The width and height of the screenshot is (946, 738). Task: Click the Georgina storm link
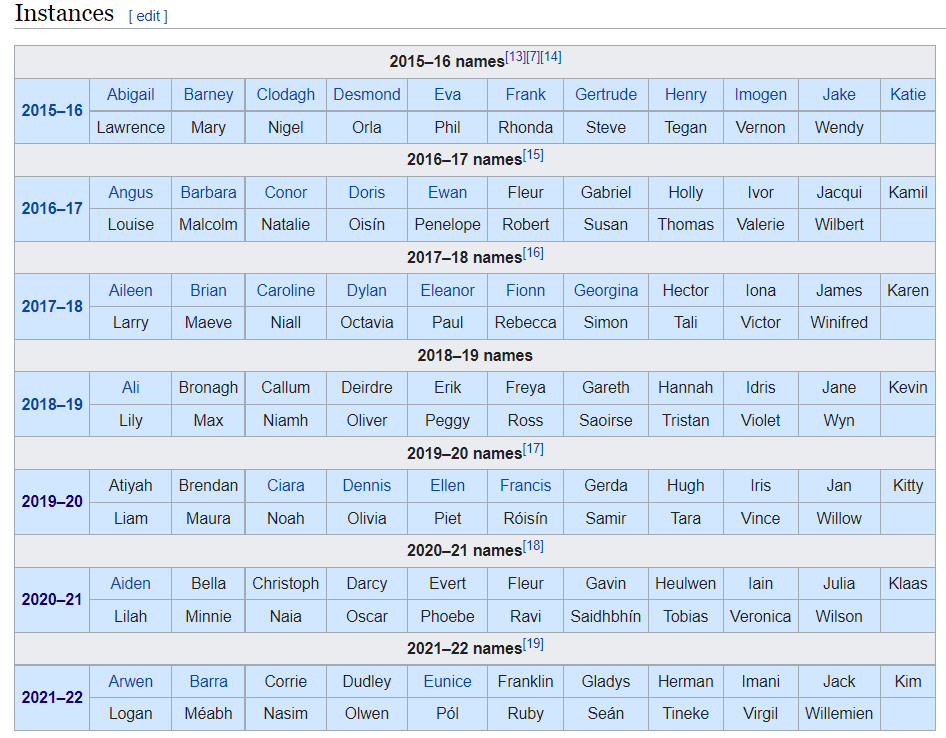[606, 291]
